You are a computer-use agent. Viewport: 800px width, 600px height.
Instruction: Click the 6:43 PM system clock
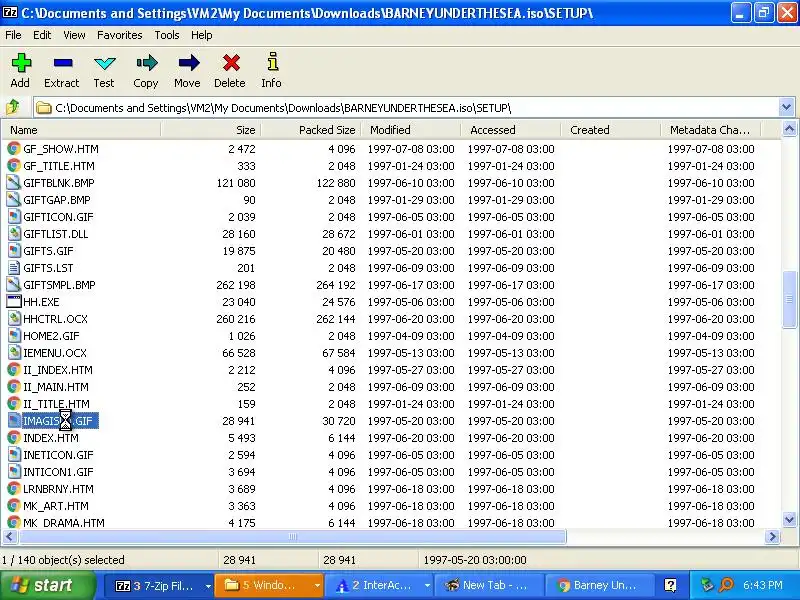[763, 585]
